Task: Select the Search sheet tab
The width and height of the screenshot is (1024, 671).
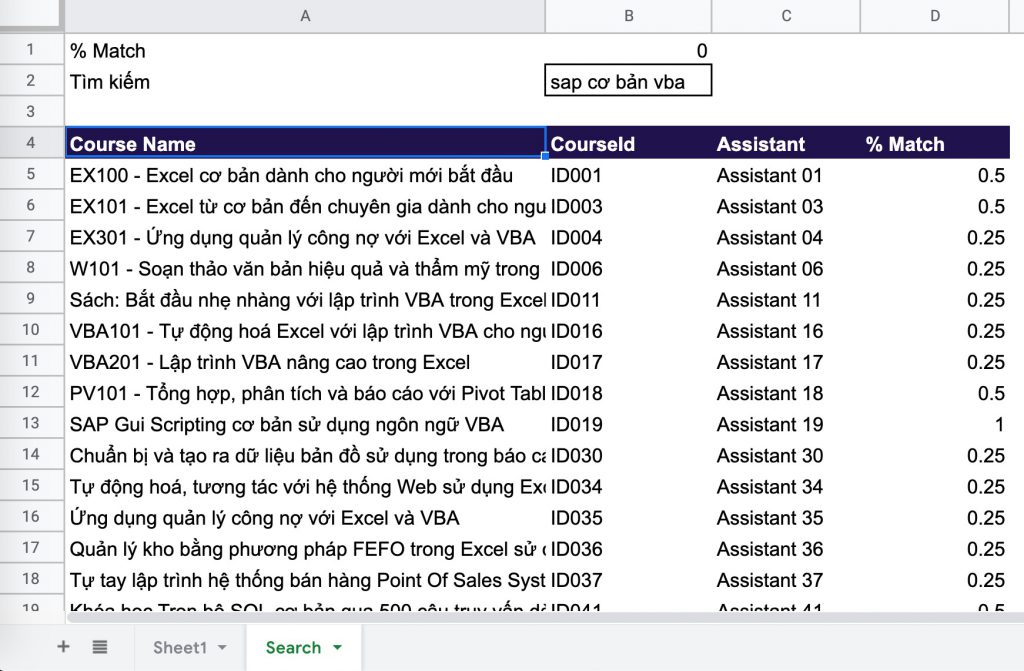Action: [x=293, y=648]
